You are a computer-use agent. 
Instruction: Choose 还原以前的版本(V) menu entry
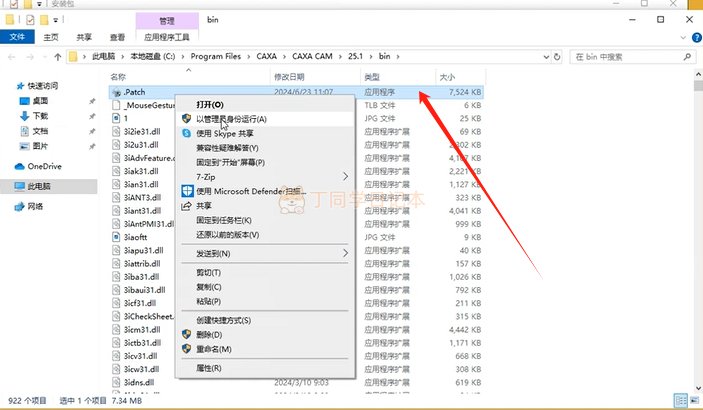tap(265, 235)
